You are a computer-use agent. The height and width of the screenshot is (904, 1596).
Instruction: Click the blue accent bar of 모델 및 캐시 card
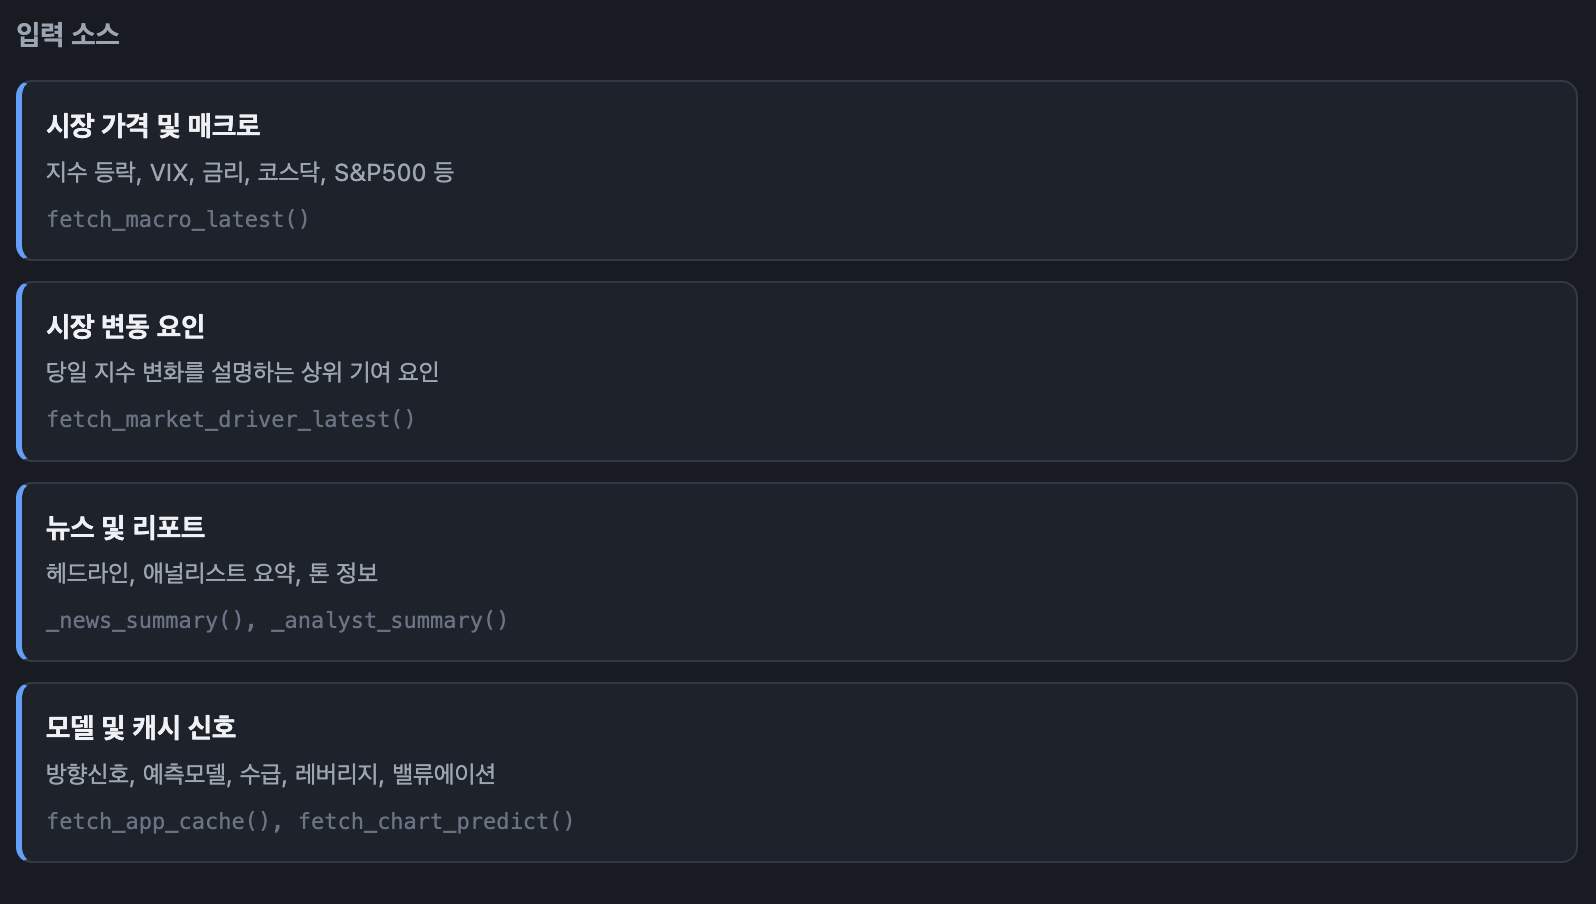coord(20,773)
